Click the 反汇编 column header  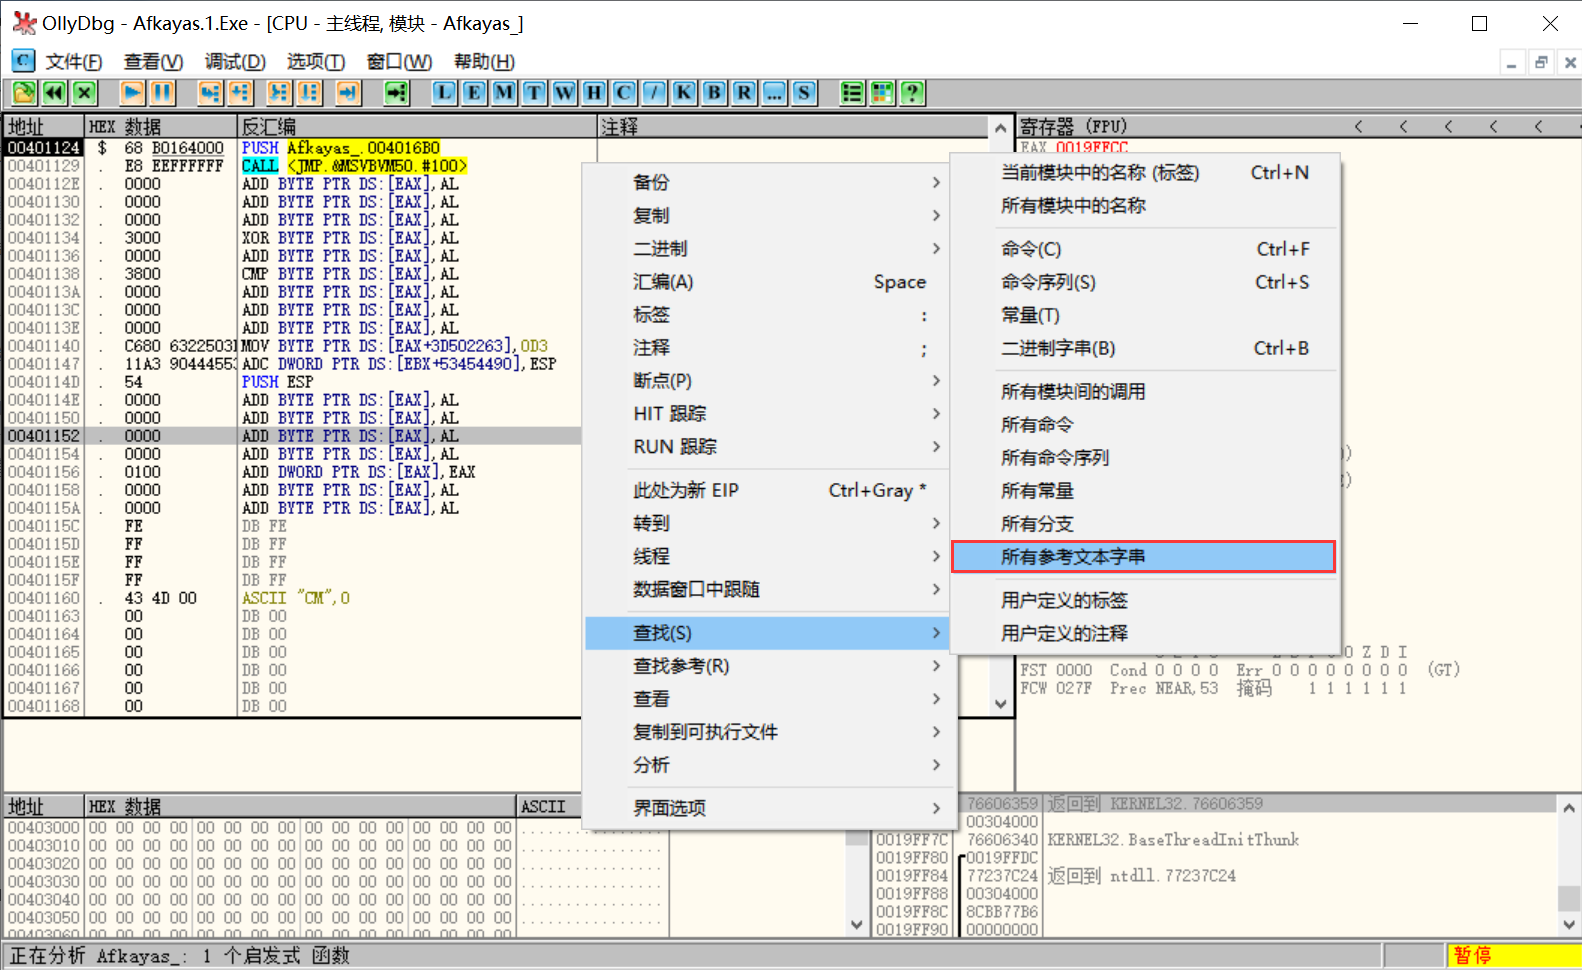click(417, 127)
